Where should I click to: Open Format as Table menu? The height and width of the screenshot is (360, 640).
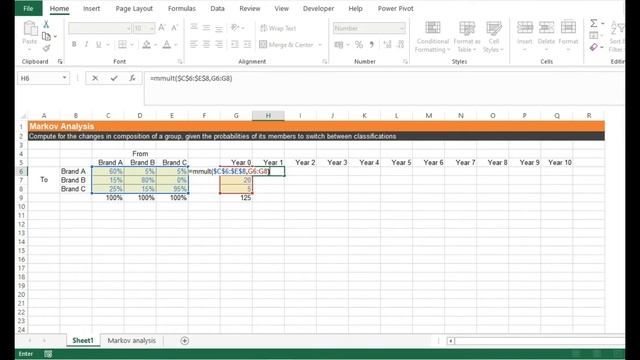(467, 37)
